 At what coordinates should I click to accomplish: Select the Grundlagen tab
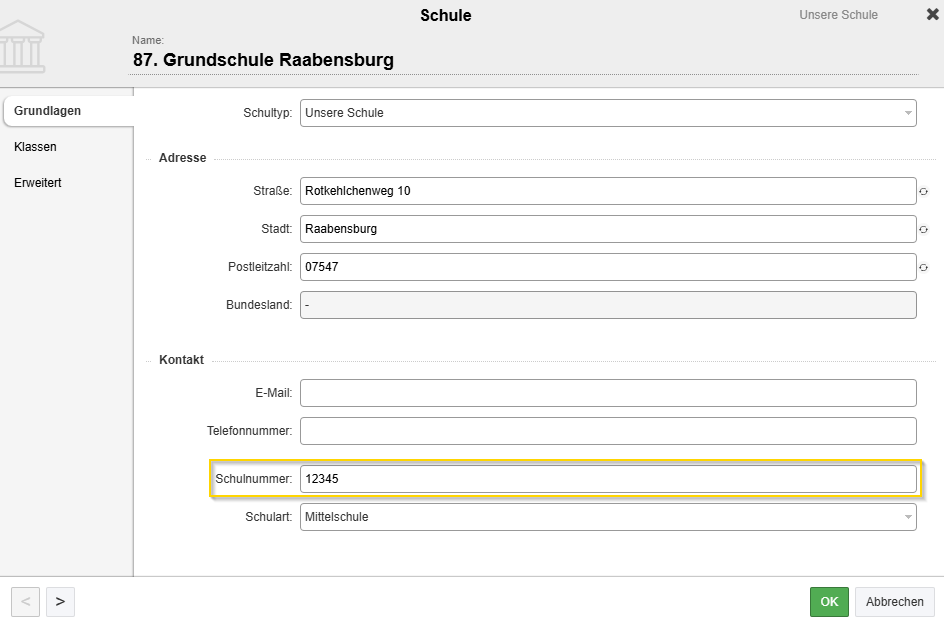pos(48,111)
